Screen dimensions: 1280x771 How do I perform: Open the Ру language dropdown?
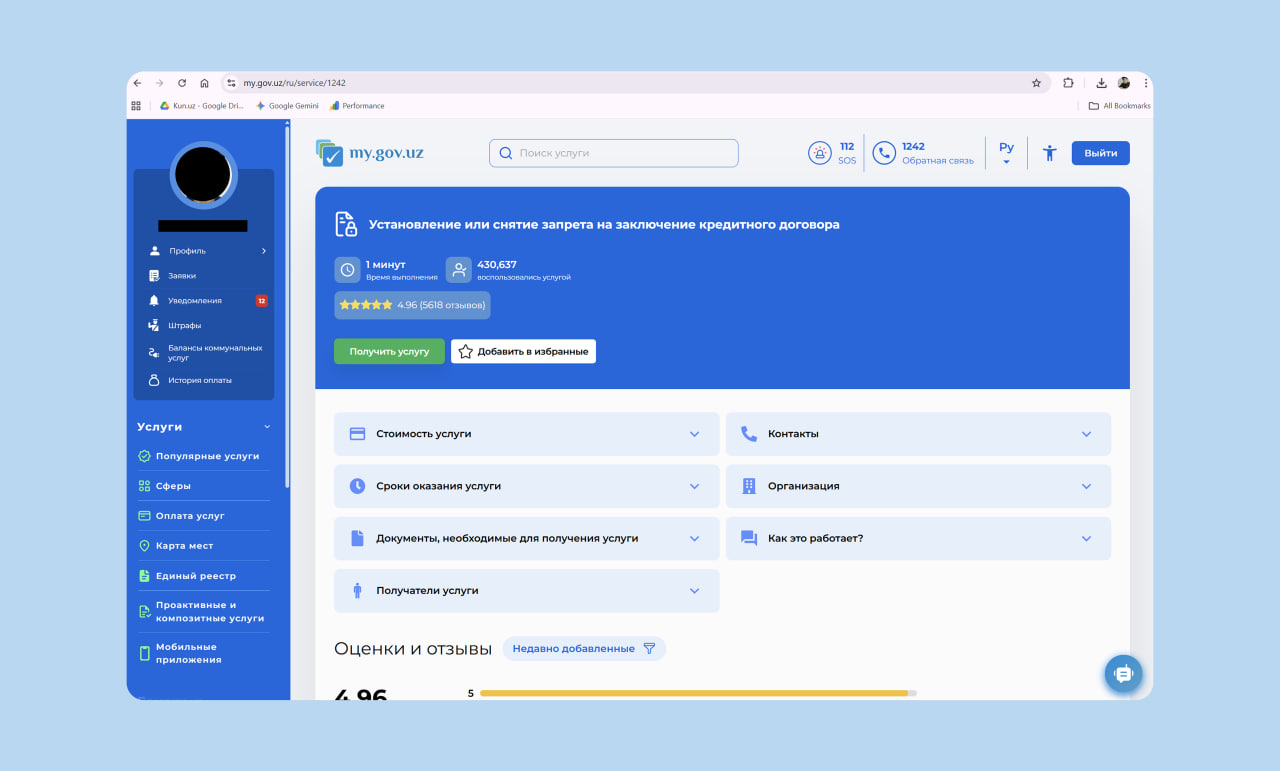[x=1006, y=153]
